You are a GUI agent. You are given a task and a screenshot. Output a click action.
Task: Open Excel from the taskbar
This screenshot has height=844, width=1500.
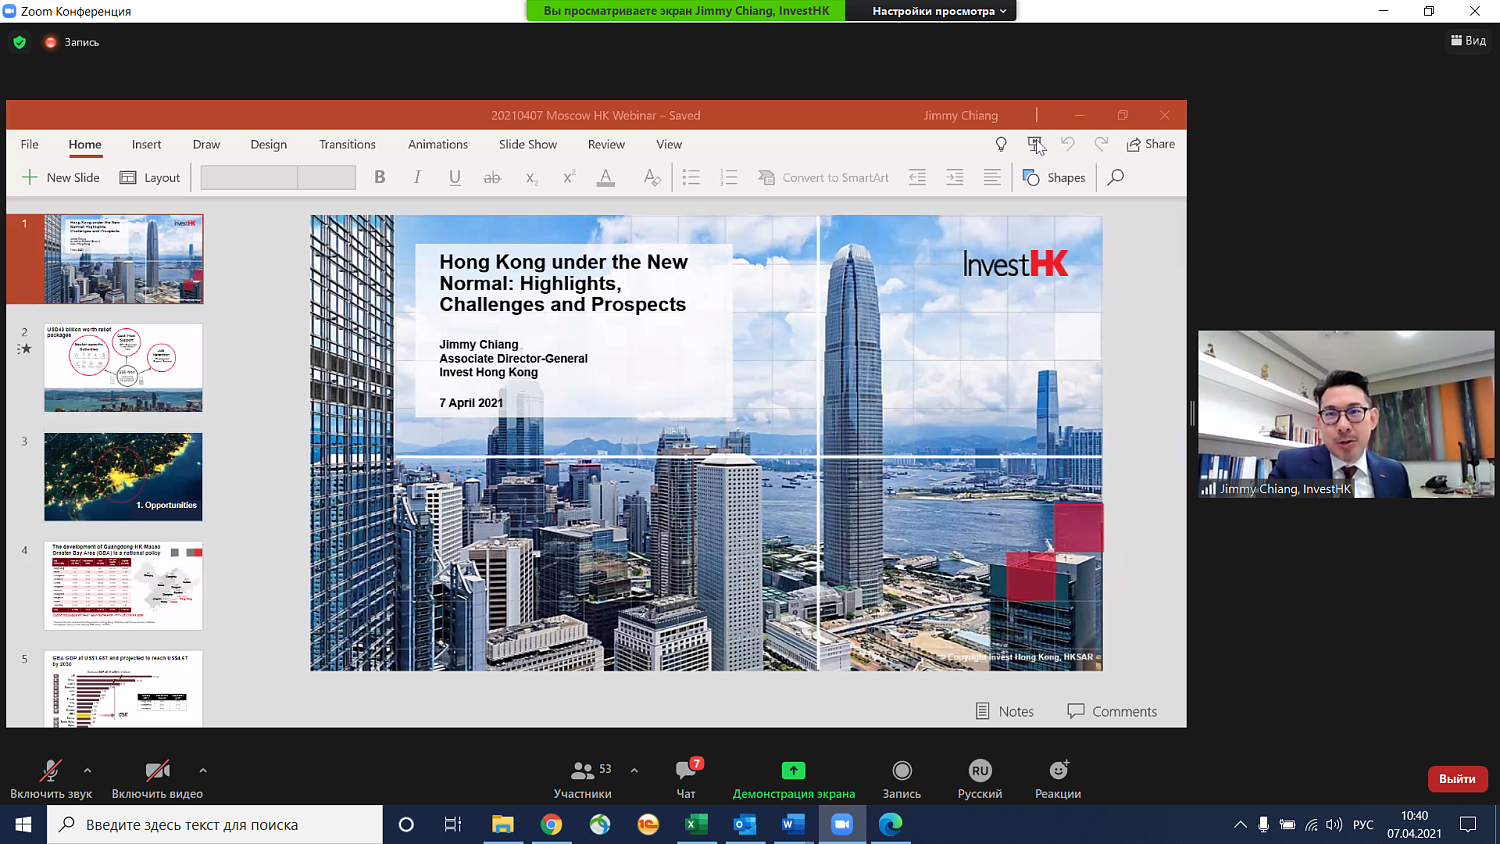697,824
